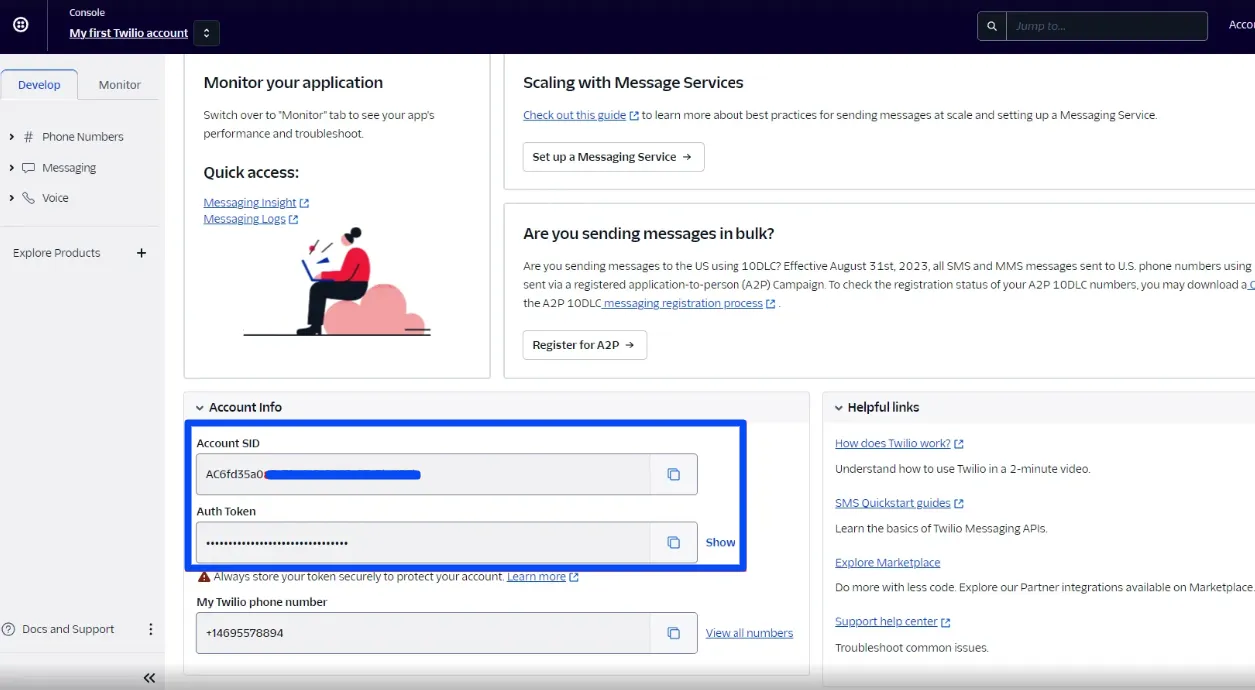The width and height of the screenshot is (1255, 690).
Task: Click the search magnifier icon
Action: 992,26
